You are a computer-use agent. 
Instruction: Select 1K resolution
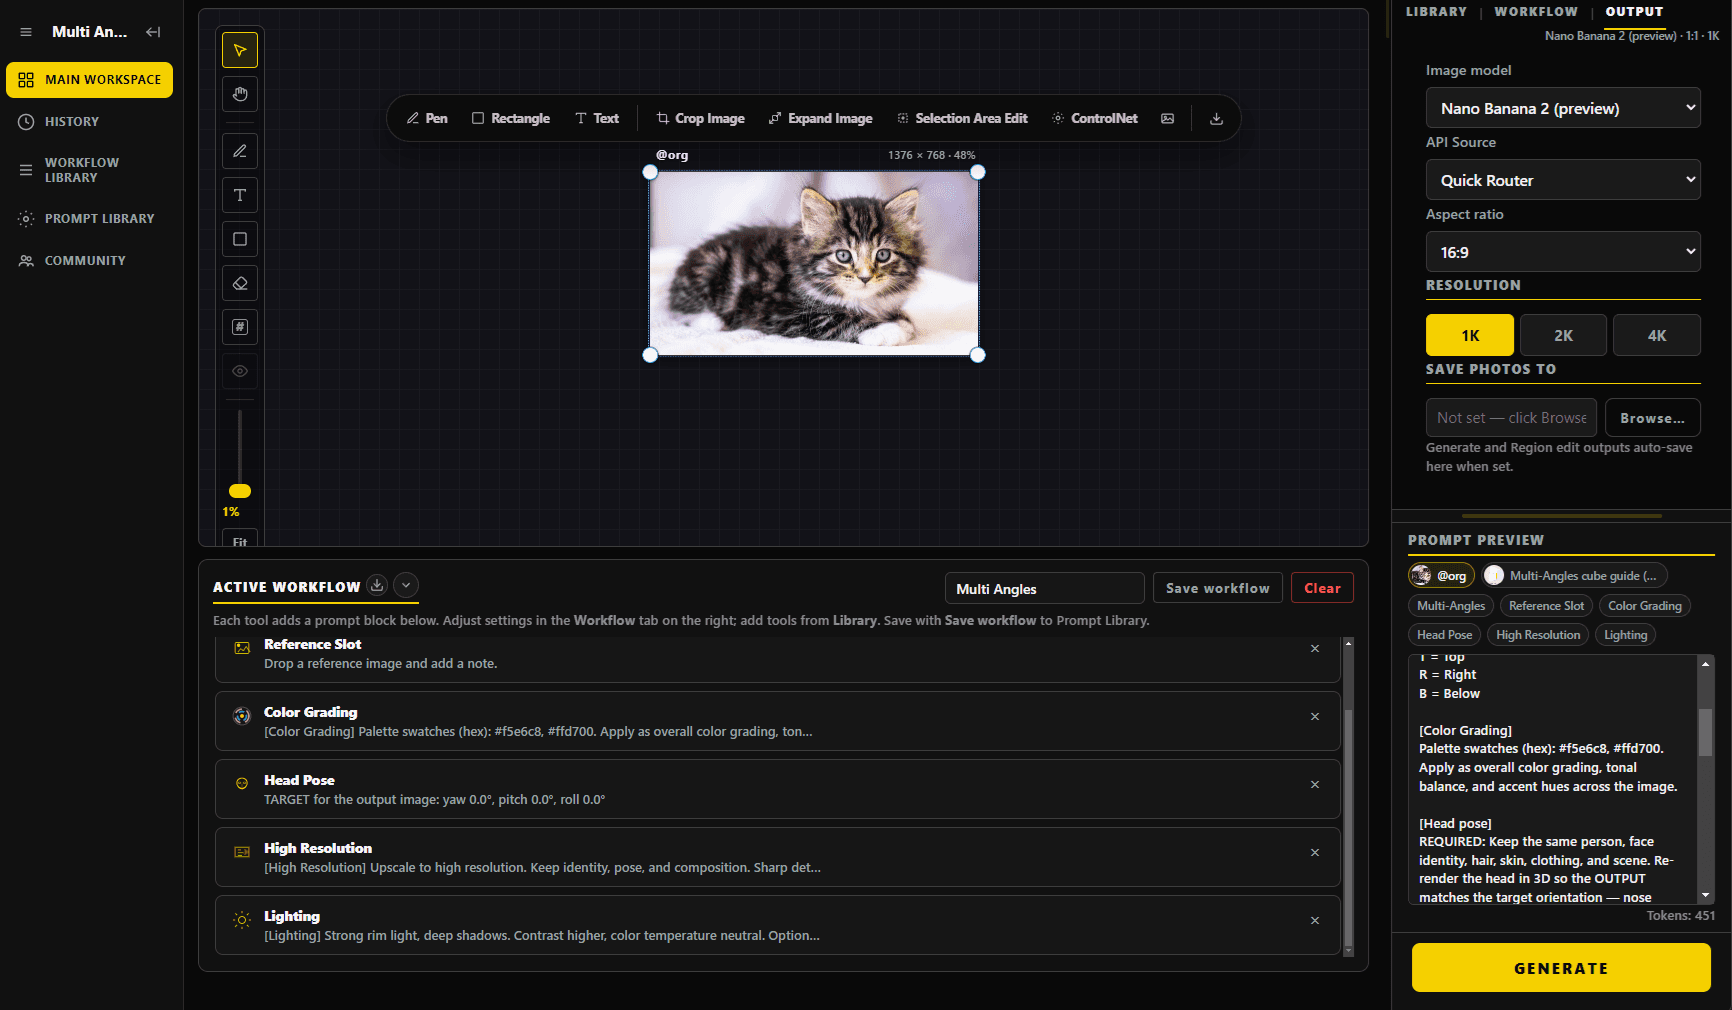pos(1470,335)
